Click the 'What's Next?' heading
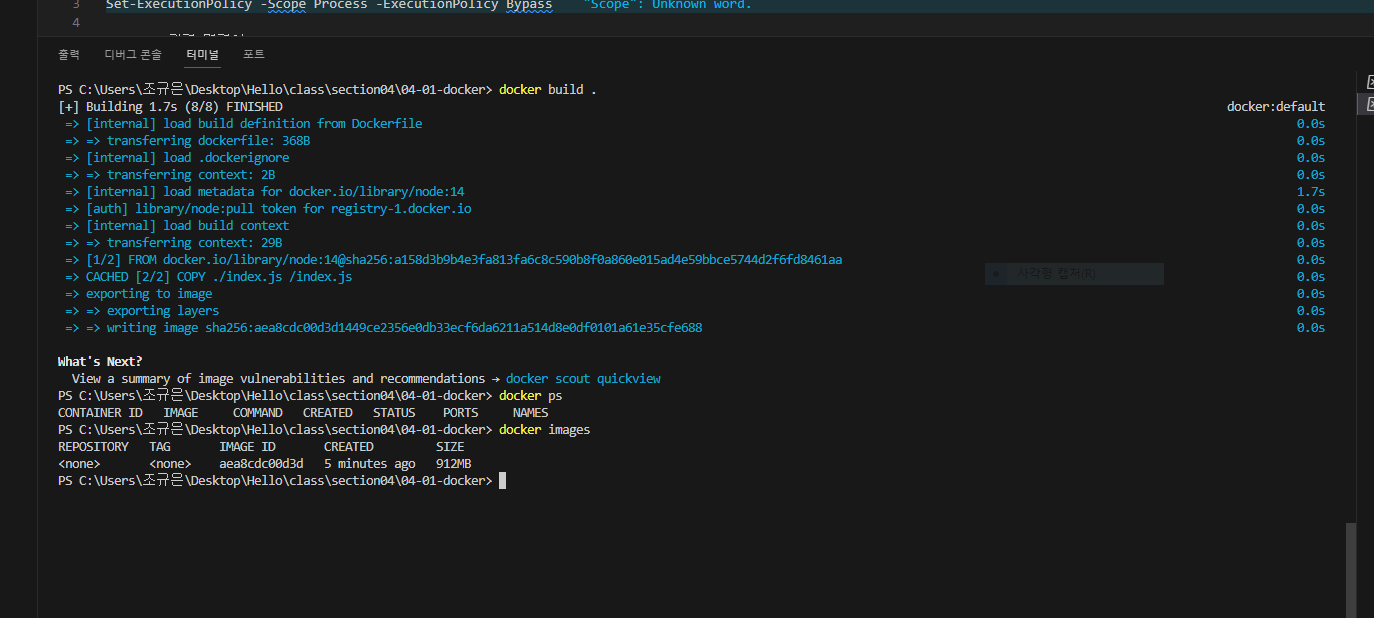 pos(100,362)
